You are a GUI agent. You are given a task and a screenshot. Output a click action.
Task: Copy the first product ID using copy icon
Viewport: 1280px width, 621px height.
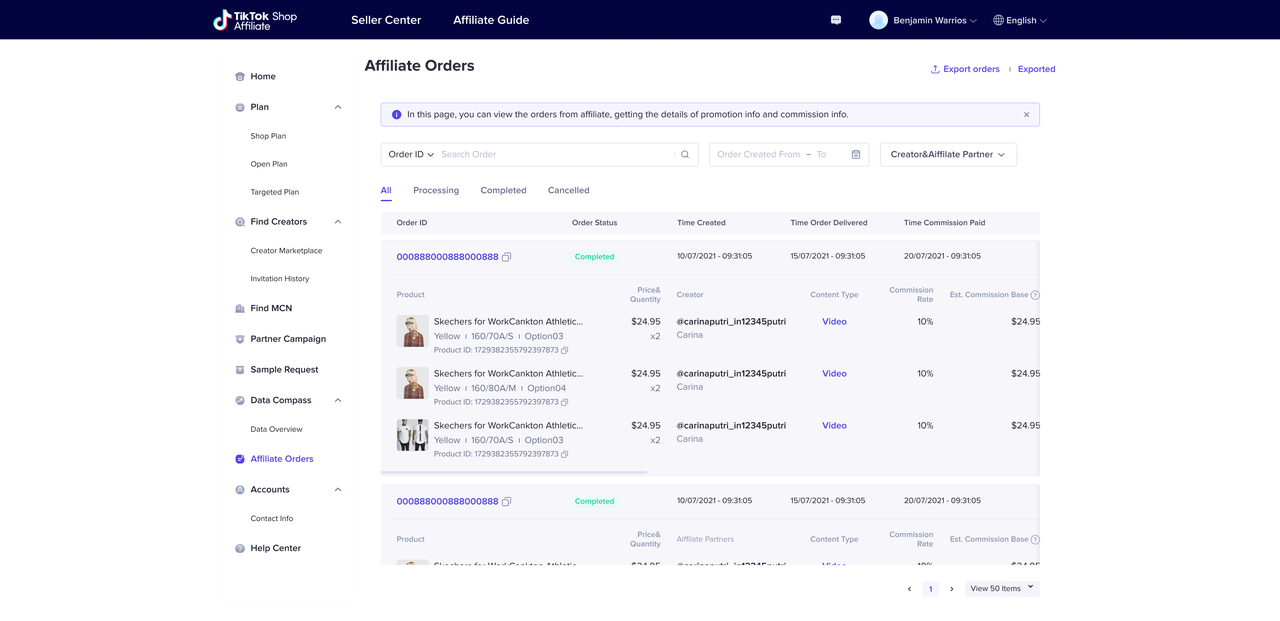(x=565, y=350)
